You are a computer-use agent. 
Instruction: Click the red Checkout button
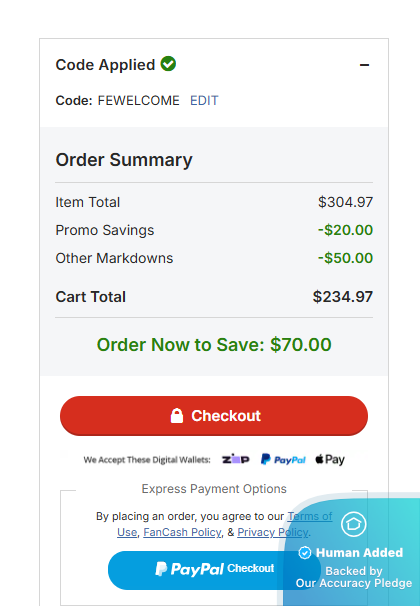tap(214, 416)
